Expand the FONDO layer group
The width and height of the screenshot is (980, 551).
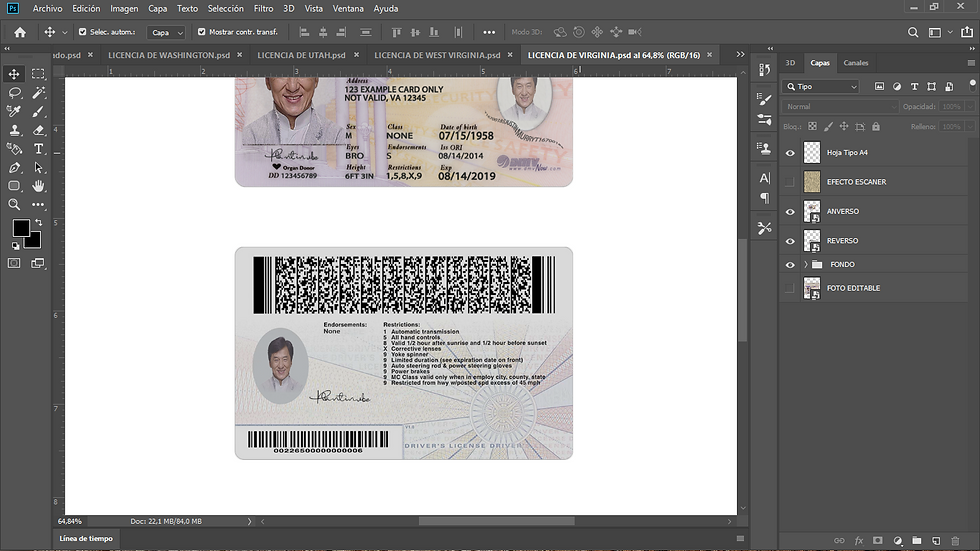point(806,265)
